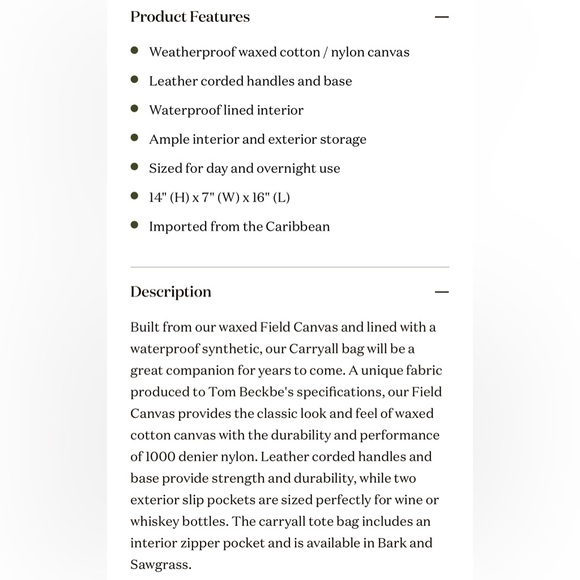Click the bullet dot beside Weatherproof waxed cotton
Viewport: 580px width, 580px height.
135,50
